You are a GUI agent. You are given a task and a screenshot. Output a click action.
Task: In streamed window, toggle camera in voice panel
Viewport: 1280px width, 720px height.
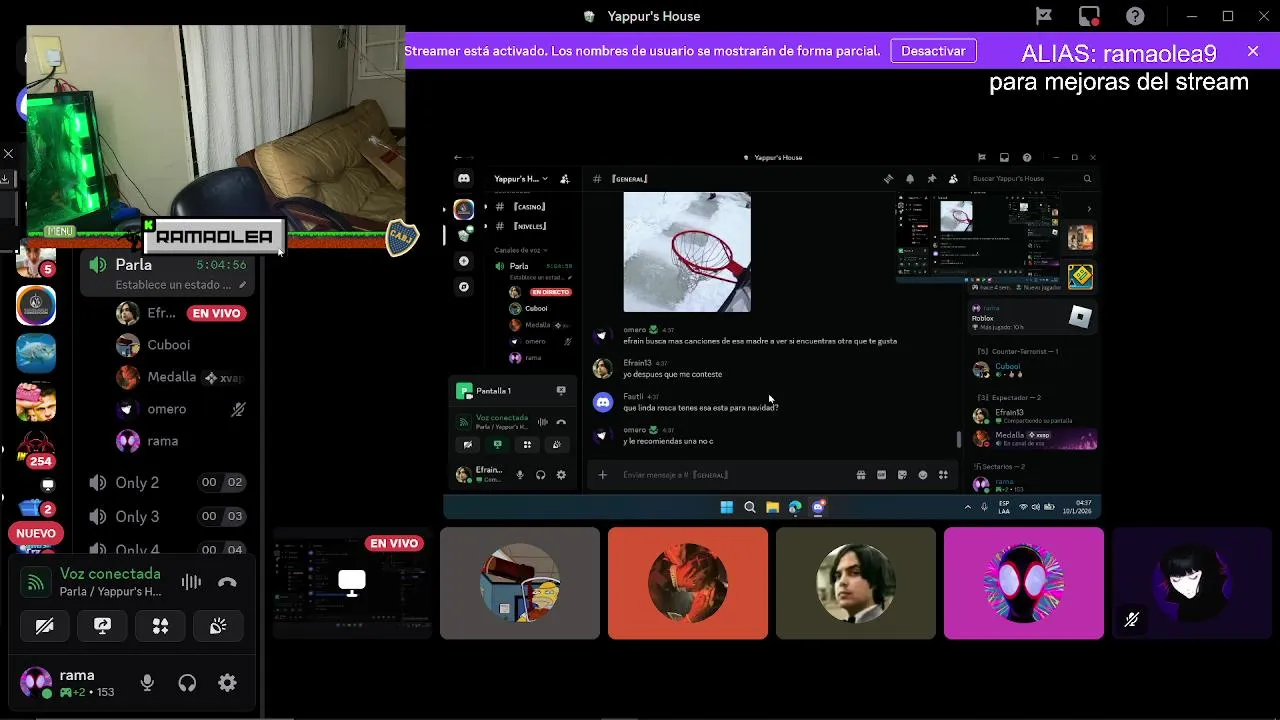tap(467, 445)
